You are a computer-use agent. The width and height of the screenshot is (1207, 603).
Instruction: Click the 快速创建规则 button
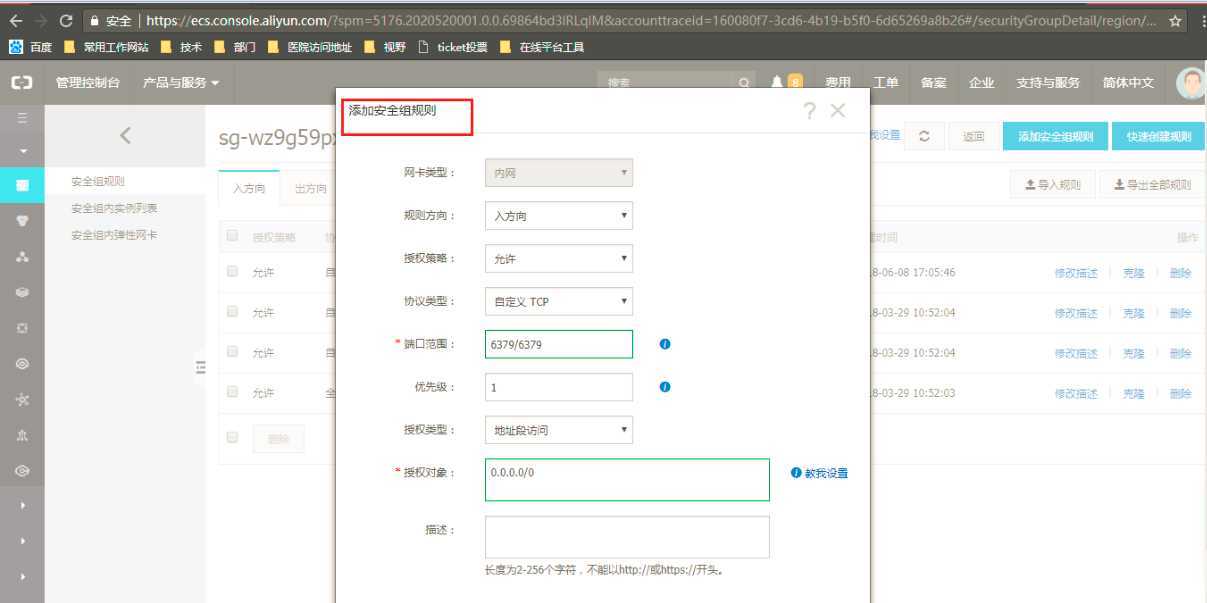point(1158,137)
